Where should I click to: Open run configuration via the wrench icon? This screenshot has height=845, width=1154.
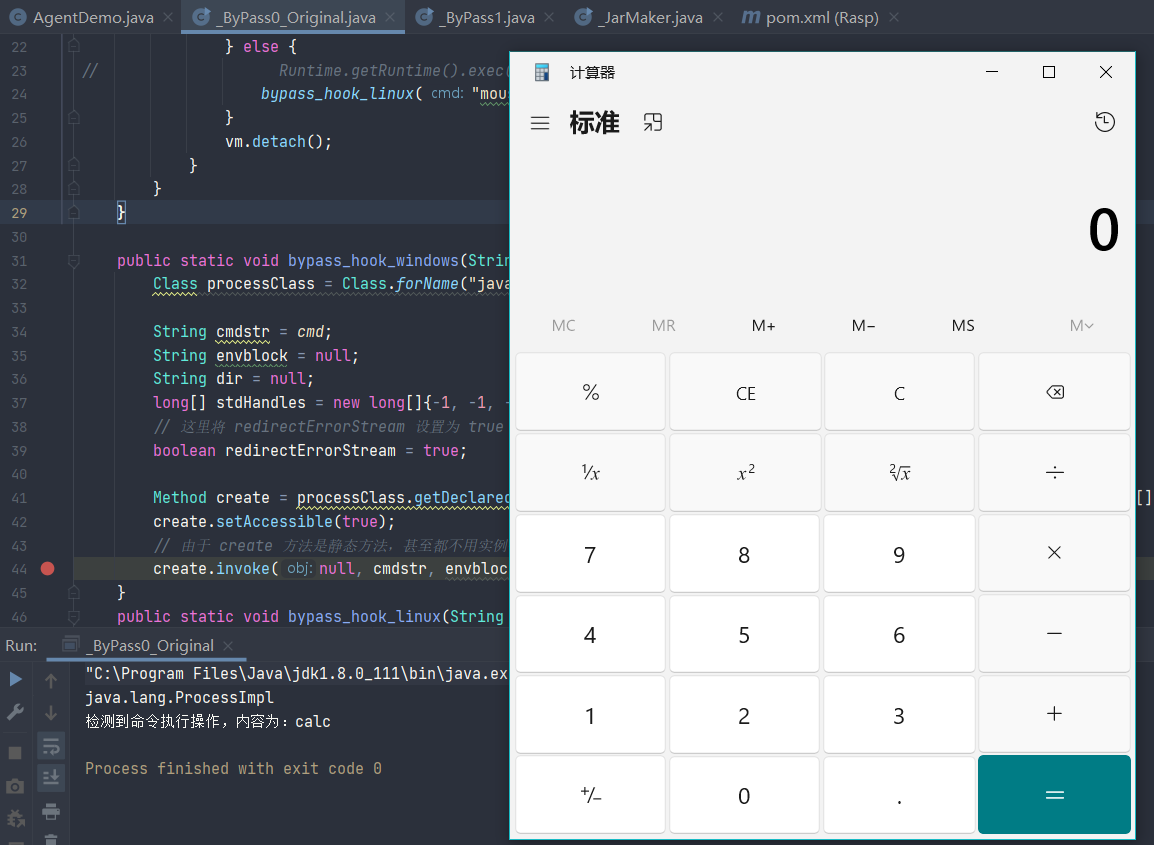pyautogui.click(x=15, y=712)
